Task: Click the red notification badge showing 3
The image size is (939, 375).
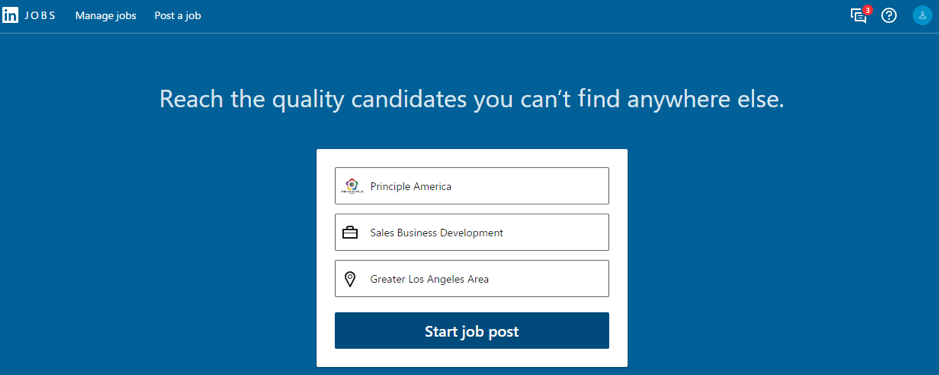Action: click(867, 10)
